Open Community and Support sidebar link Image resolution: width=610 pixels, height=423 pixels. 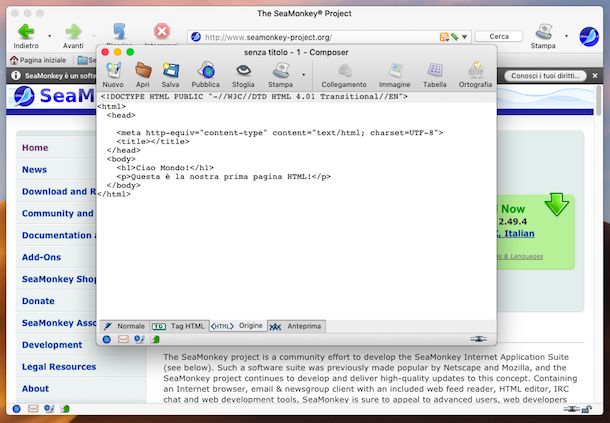pos(58,213)
